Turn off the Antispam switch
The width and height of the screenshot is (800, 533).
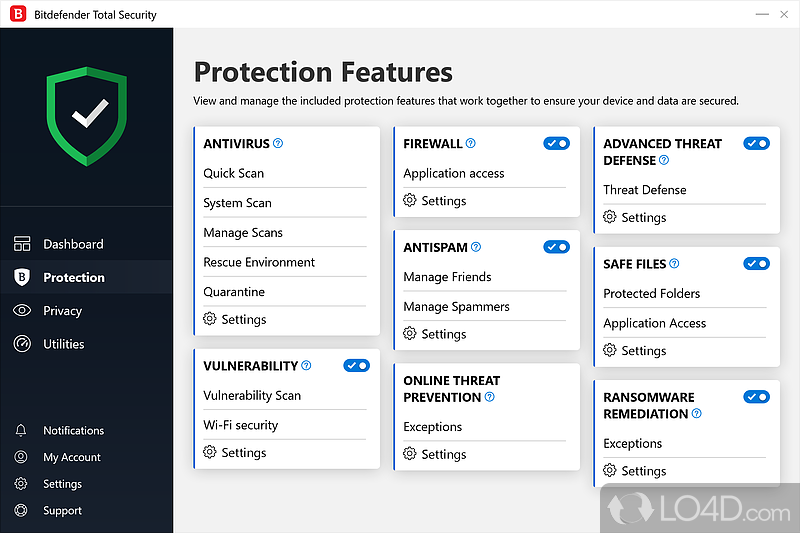coord(556,247)
